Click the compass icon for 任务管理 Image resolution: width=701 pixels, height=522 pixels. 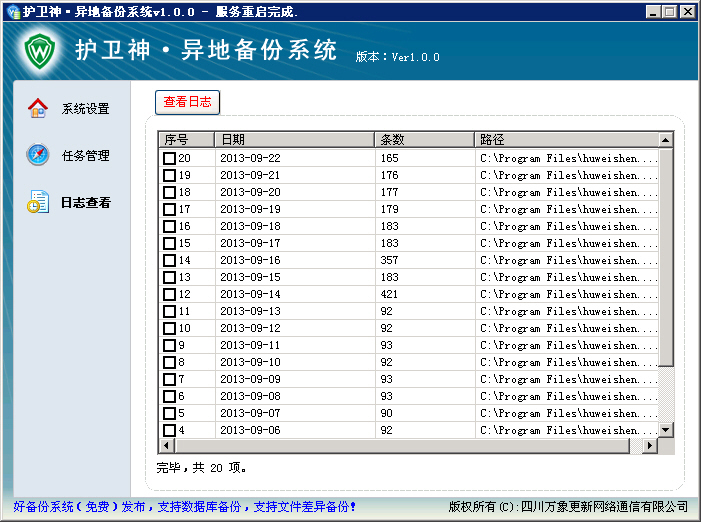coord(38,155)
